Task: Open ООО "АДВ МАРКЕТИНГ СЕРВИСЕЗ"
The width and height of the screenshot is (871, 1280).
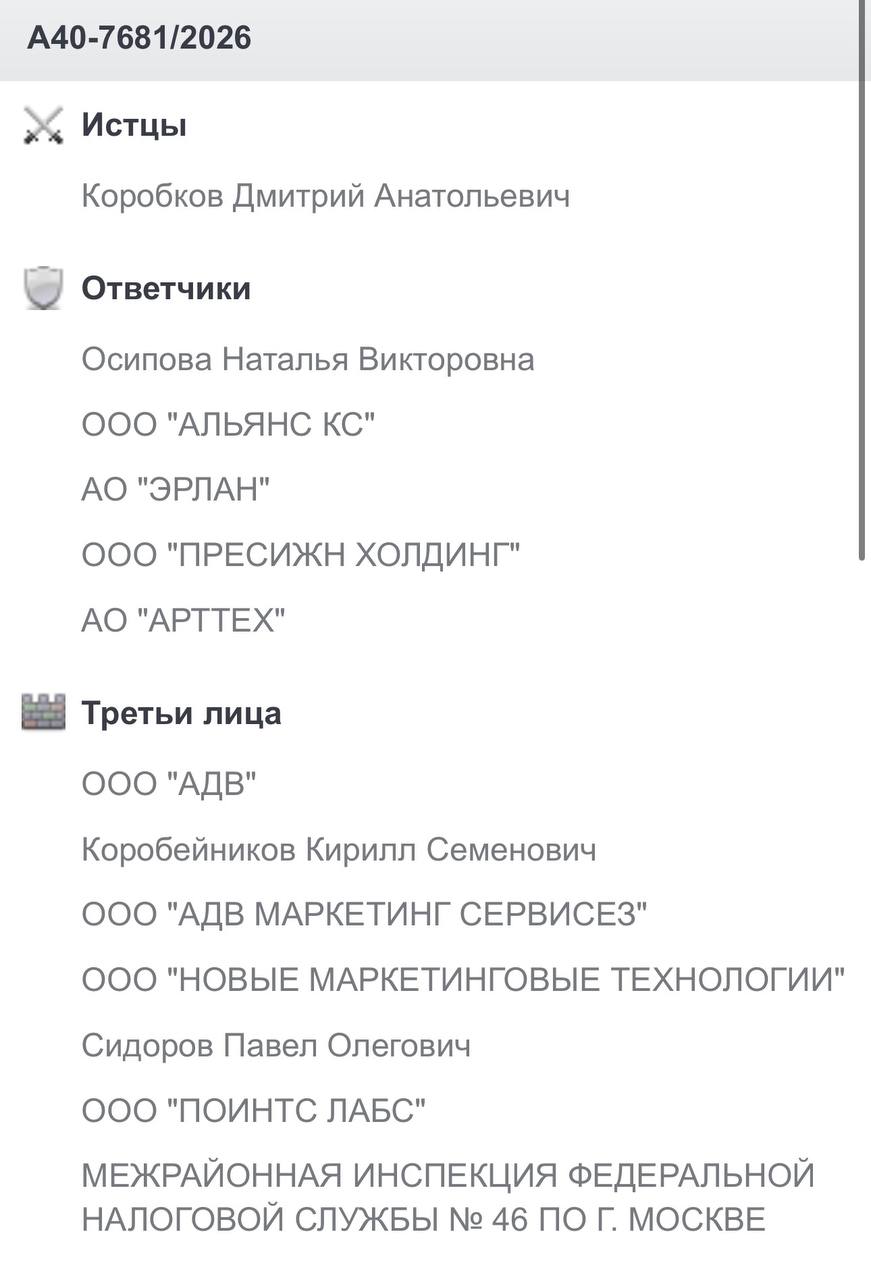Action: tap(365, 915)
